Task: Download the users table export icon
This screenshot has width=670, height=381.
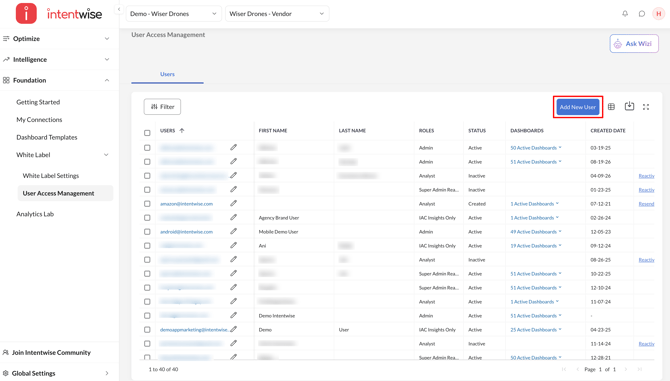Action: (629, 106)
